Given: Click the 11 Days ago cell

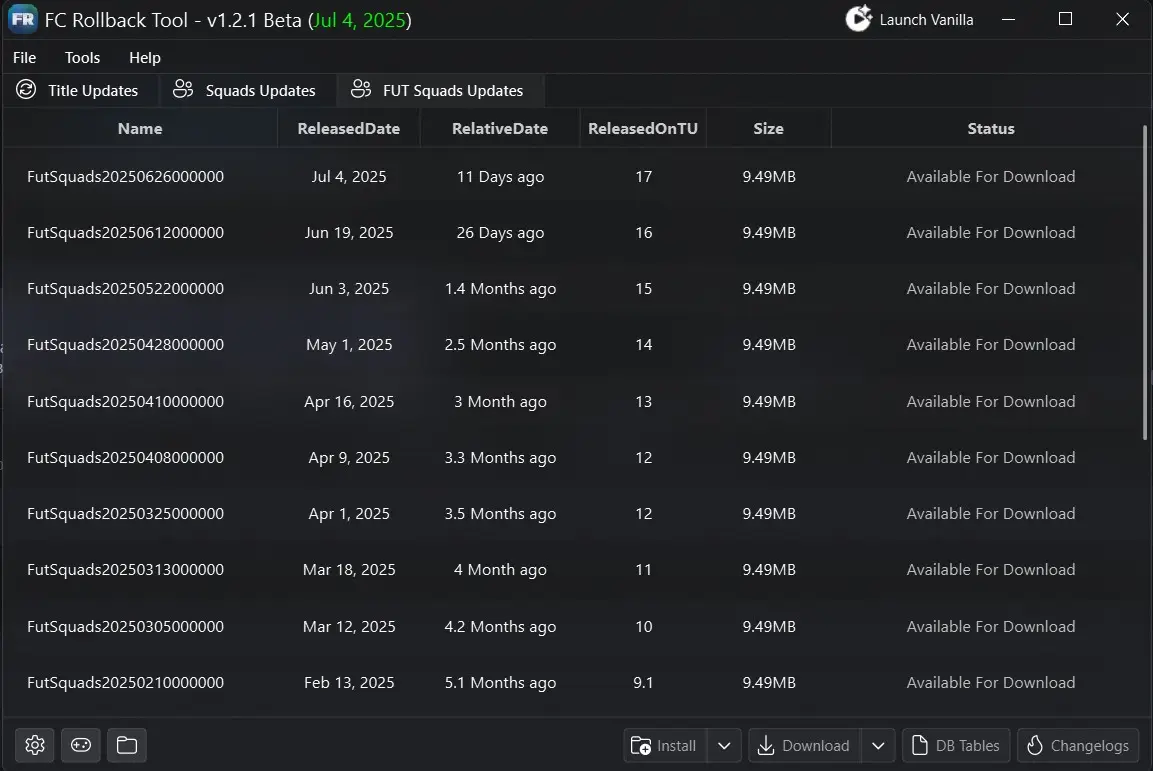Looking at the screenshot, I should pos(500,176).
